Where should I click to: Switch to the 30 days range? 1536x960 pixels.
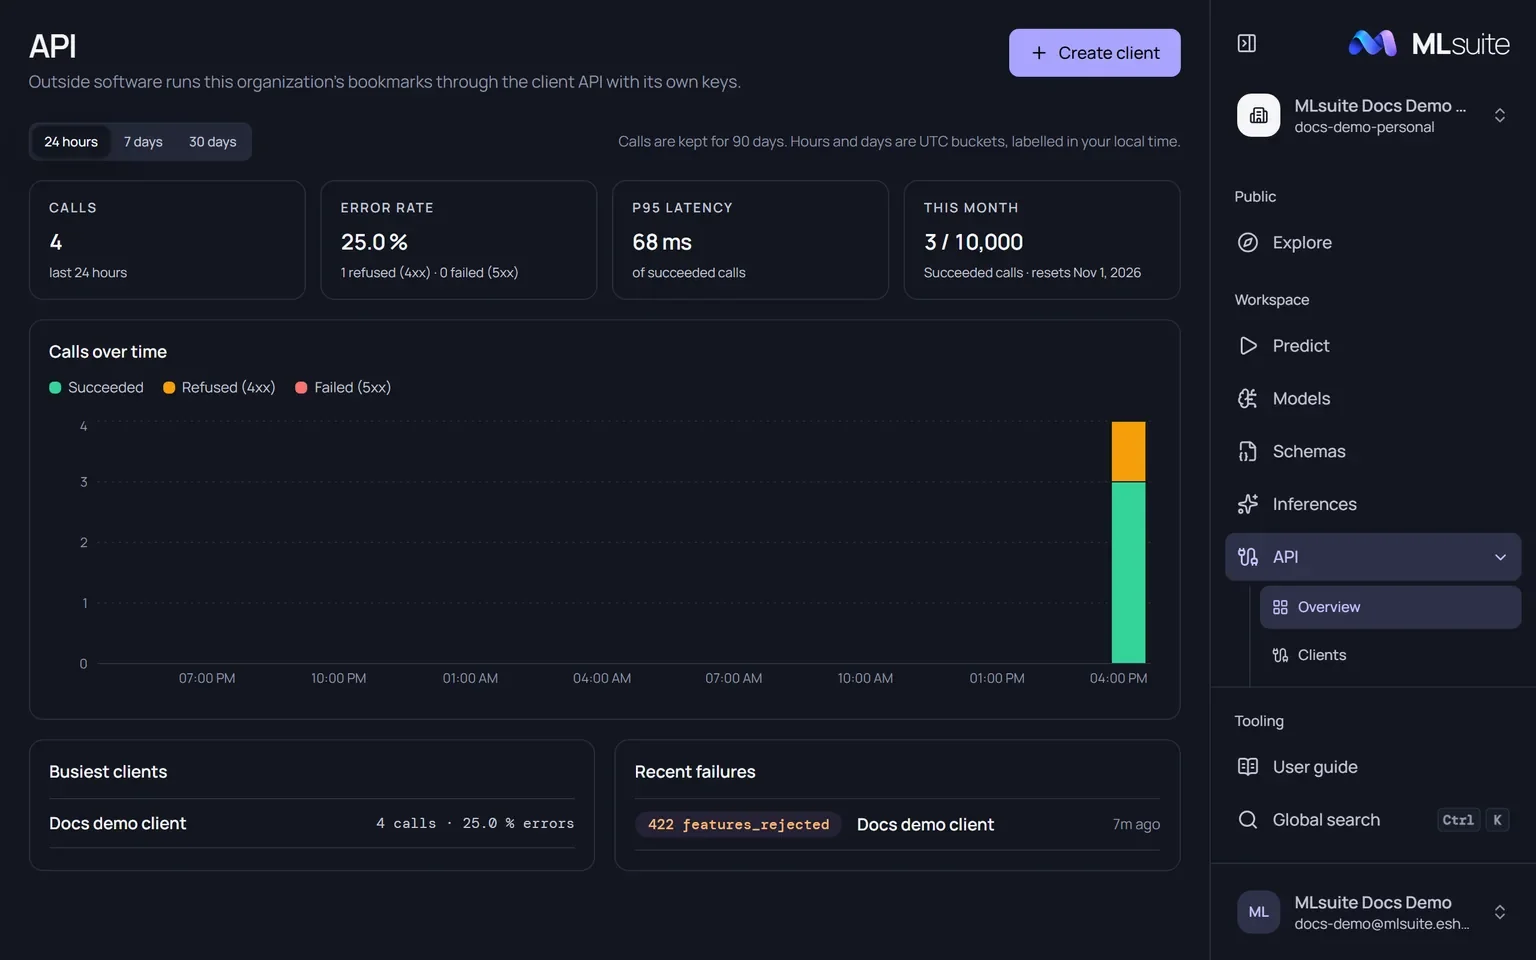[213, 142]
